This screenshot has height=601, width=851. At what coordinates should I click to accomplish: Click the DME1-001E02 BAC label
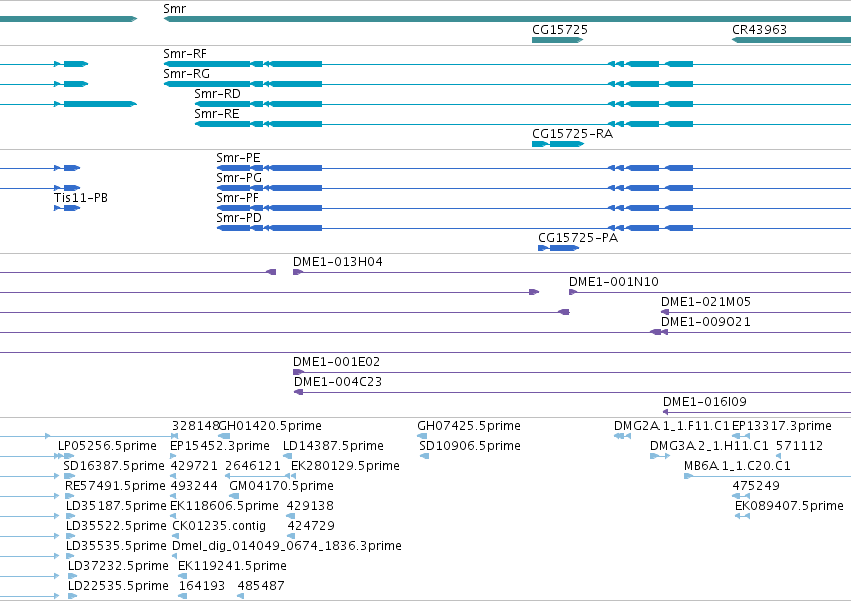336,362
